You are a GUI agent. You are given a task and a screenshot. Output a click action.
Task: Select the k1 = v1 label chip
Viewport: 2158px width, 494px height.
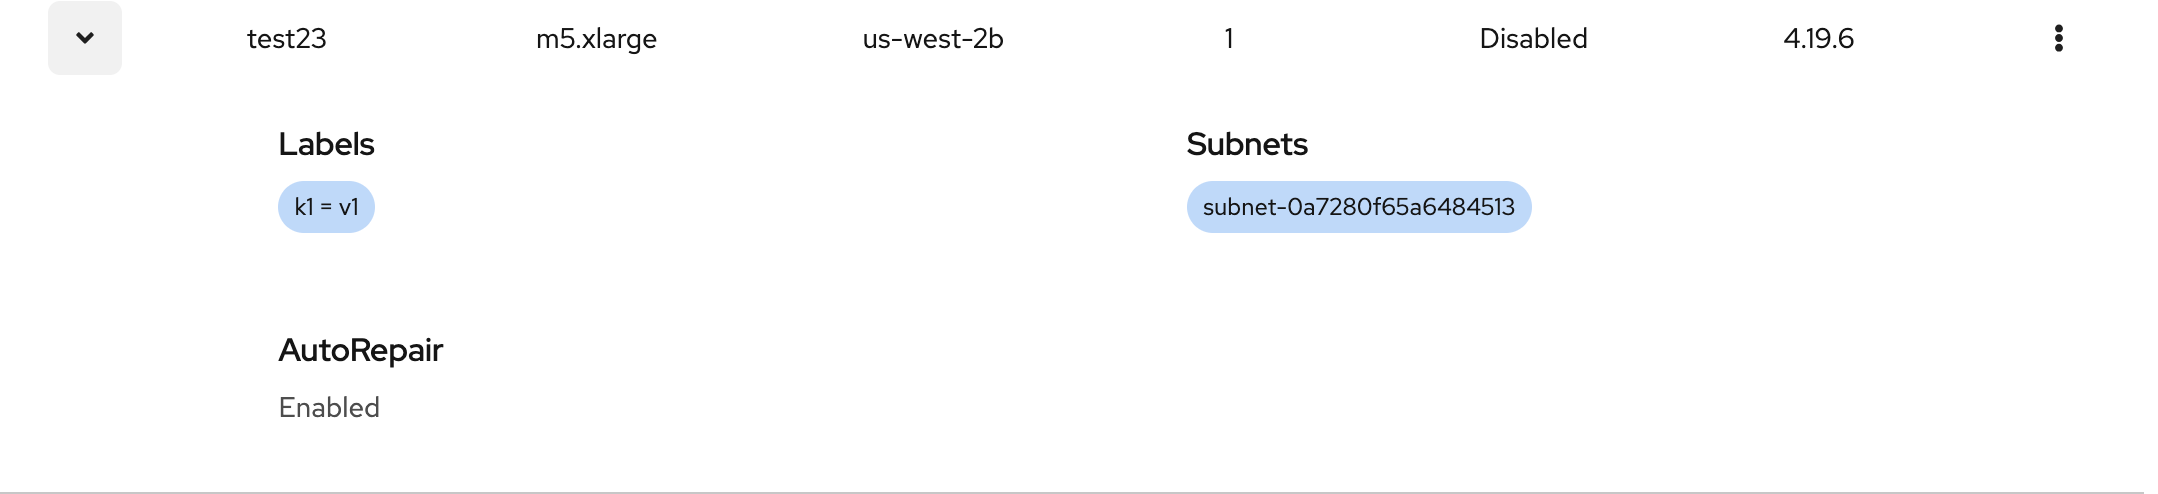click(x=326, y=207)
